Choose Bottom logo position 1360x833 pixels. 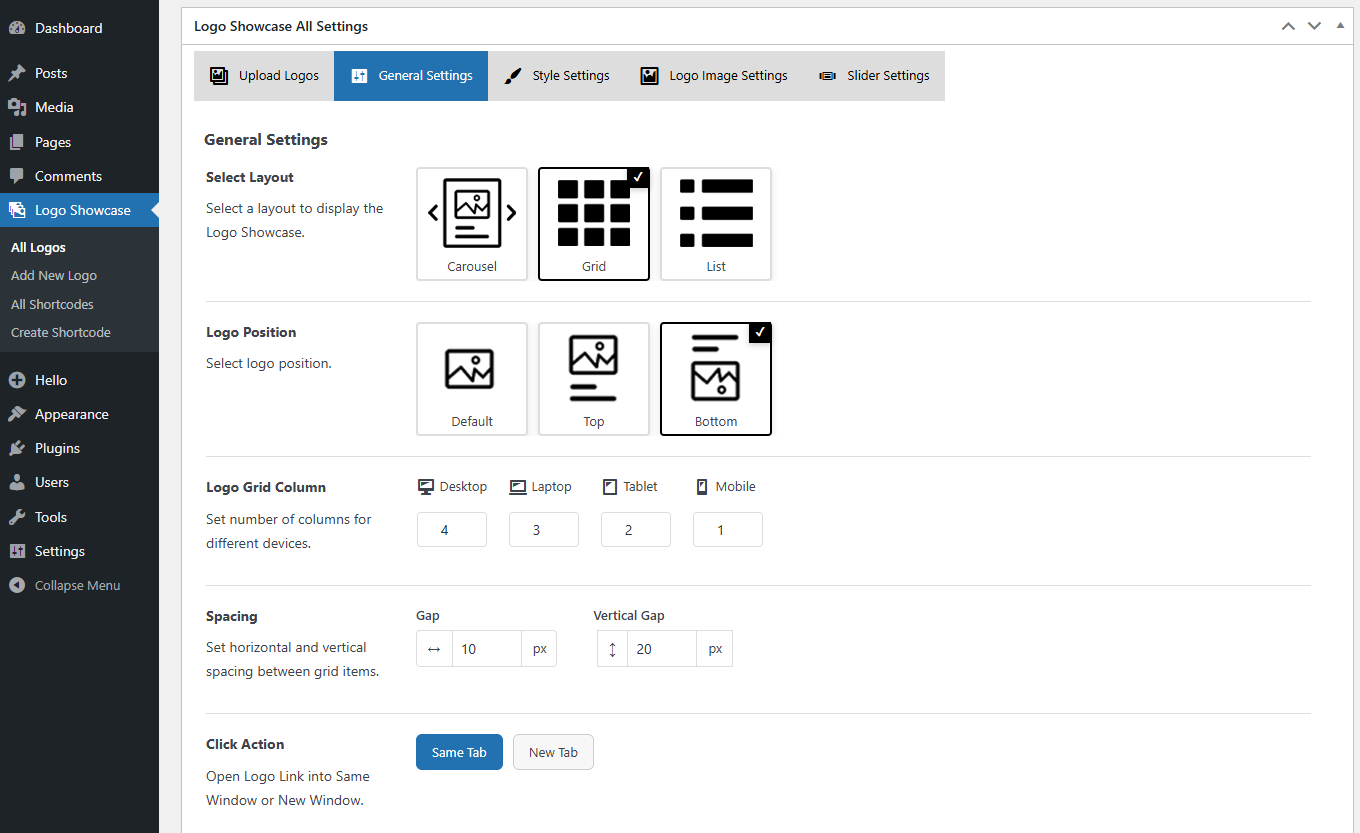(x=716, y=379)
